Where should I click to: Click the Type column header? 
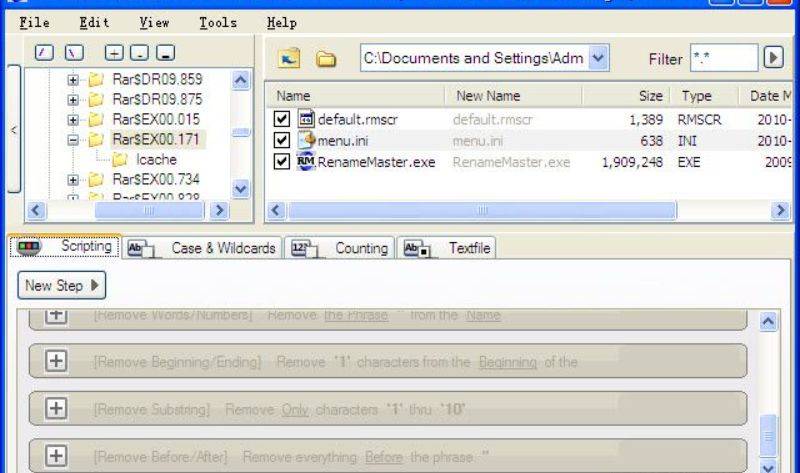704,96
